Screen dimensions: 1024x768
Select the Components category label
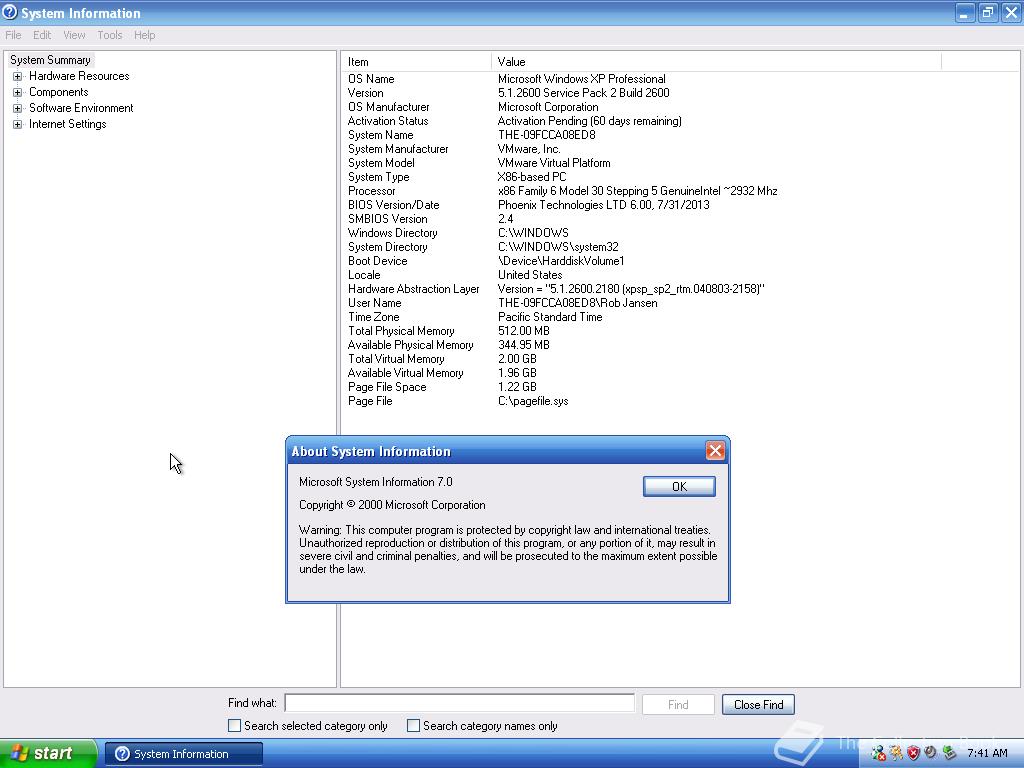59,92
